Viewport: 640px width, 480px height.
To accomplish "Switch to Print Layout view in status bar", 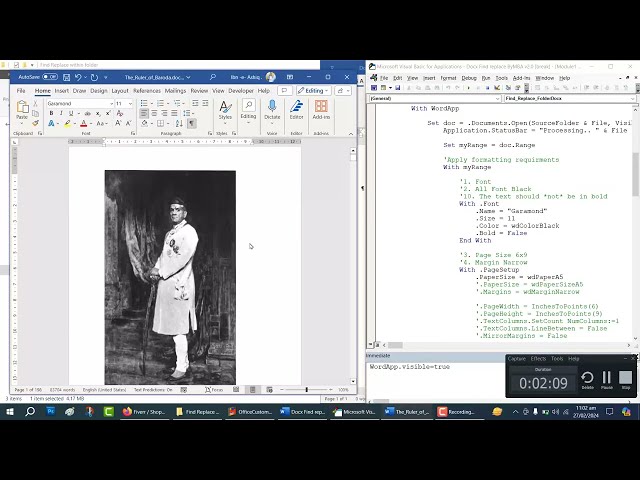I will (253, 390).
